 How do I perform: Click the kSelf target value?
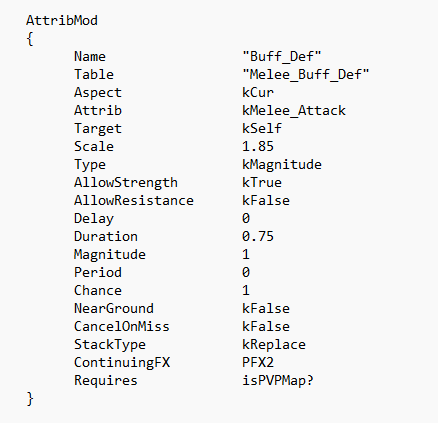(x=262, y=128)
